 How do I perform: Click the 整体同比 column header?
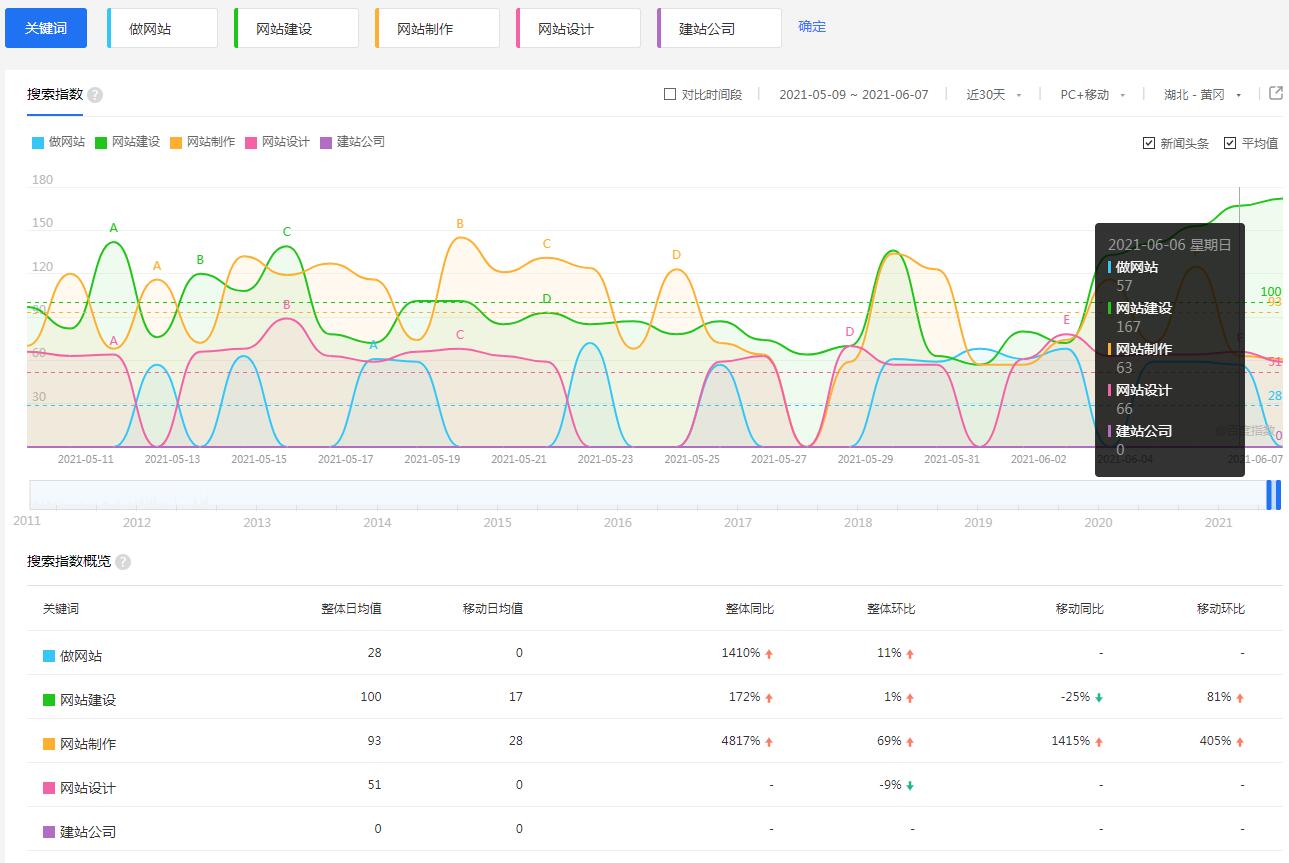(x=750, y=609)
